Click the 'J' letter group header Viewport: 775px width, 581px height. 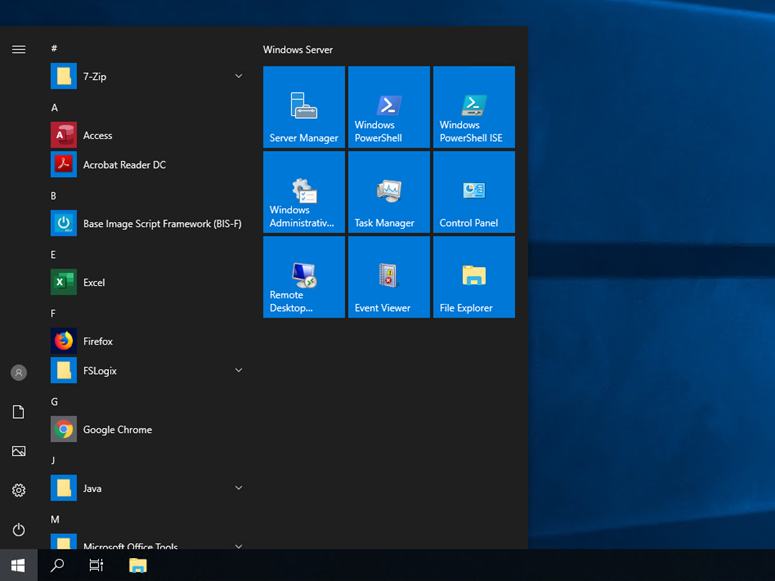[53, 460]
